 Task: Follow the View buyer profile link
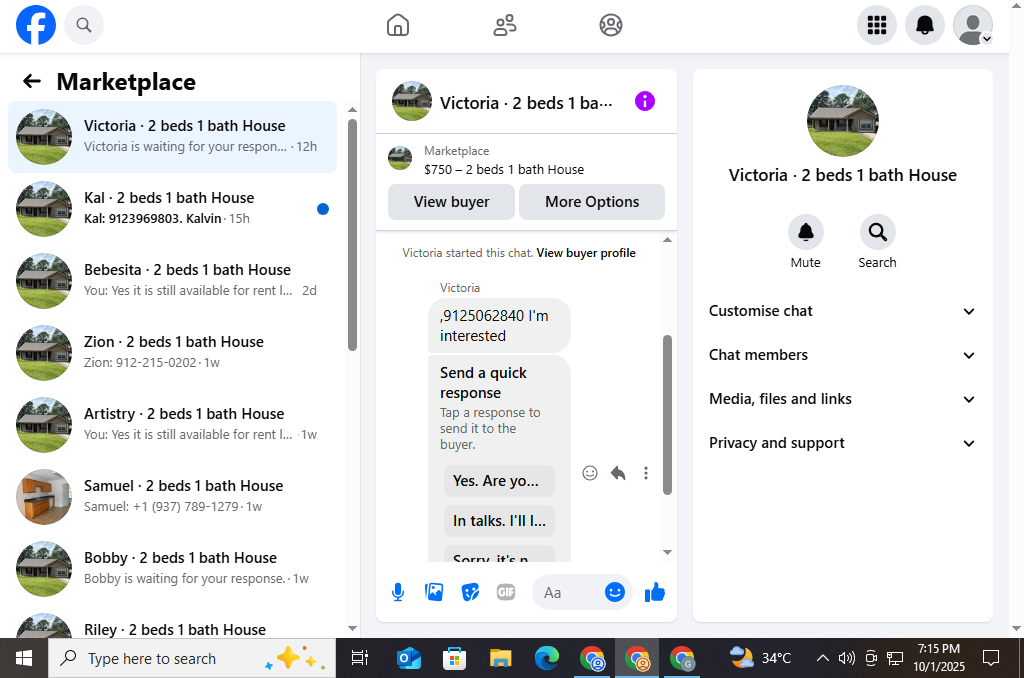tap(586, 253)
